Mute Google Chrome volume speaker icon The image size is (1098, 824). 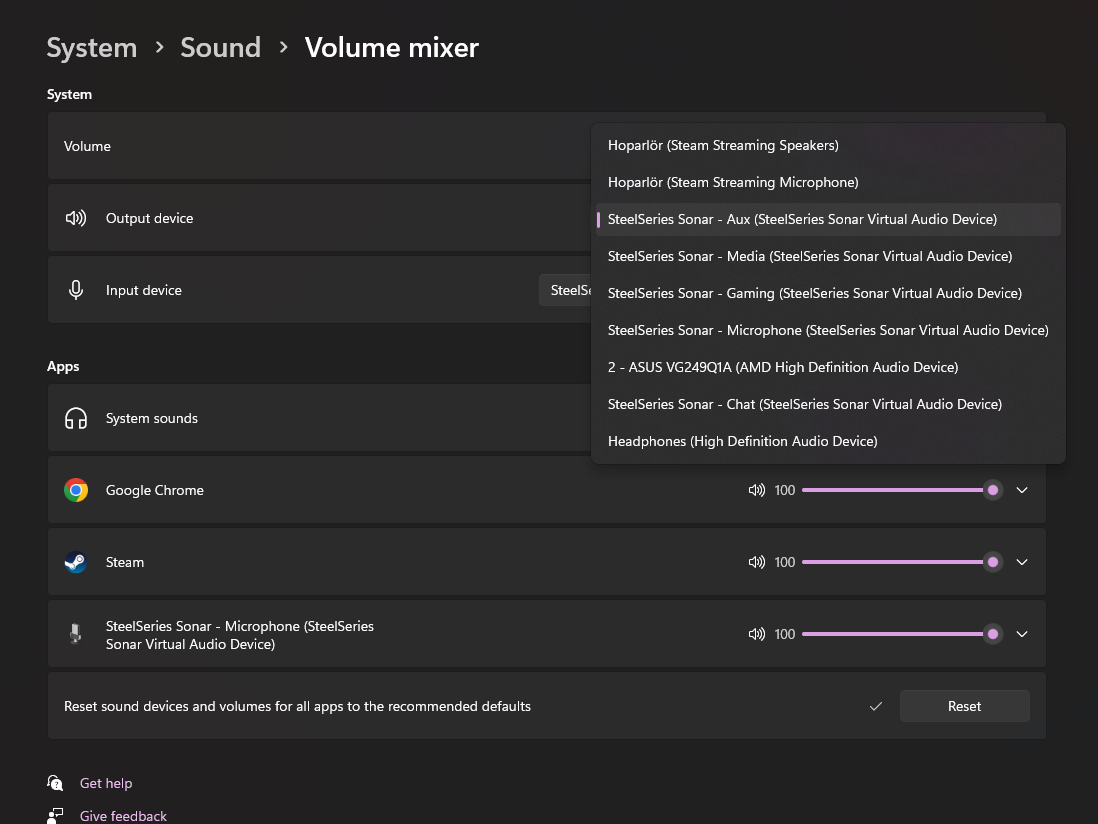[x=756, y=490]
